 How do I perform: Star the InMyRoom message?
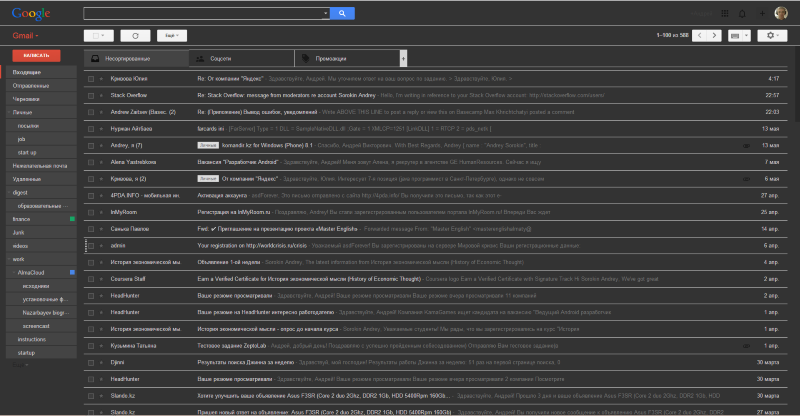pyautogui.click(x=101, y=212)
